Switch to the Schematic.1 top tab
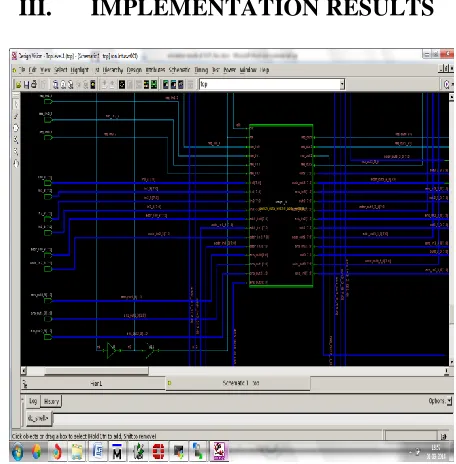This screenshot has width=456, height=464. pos(238,383)
